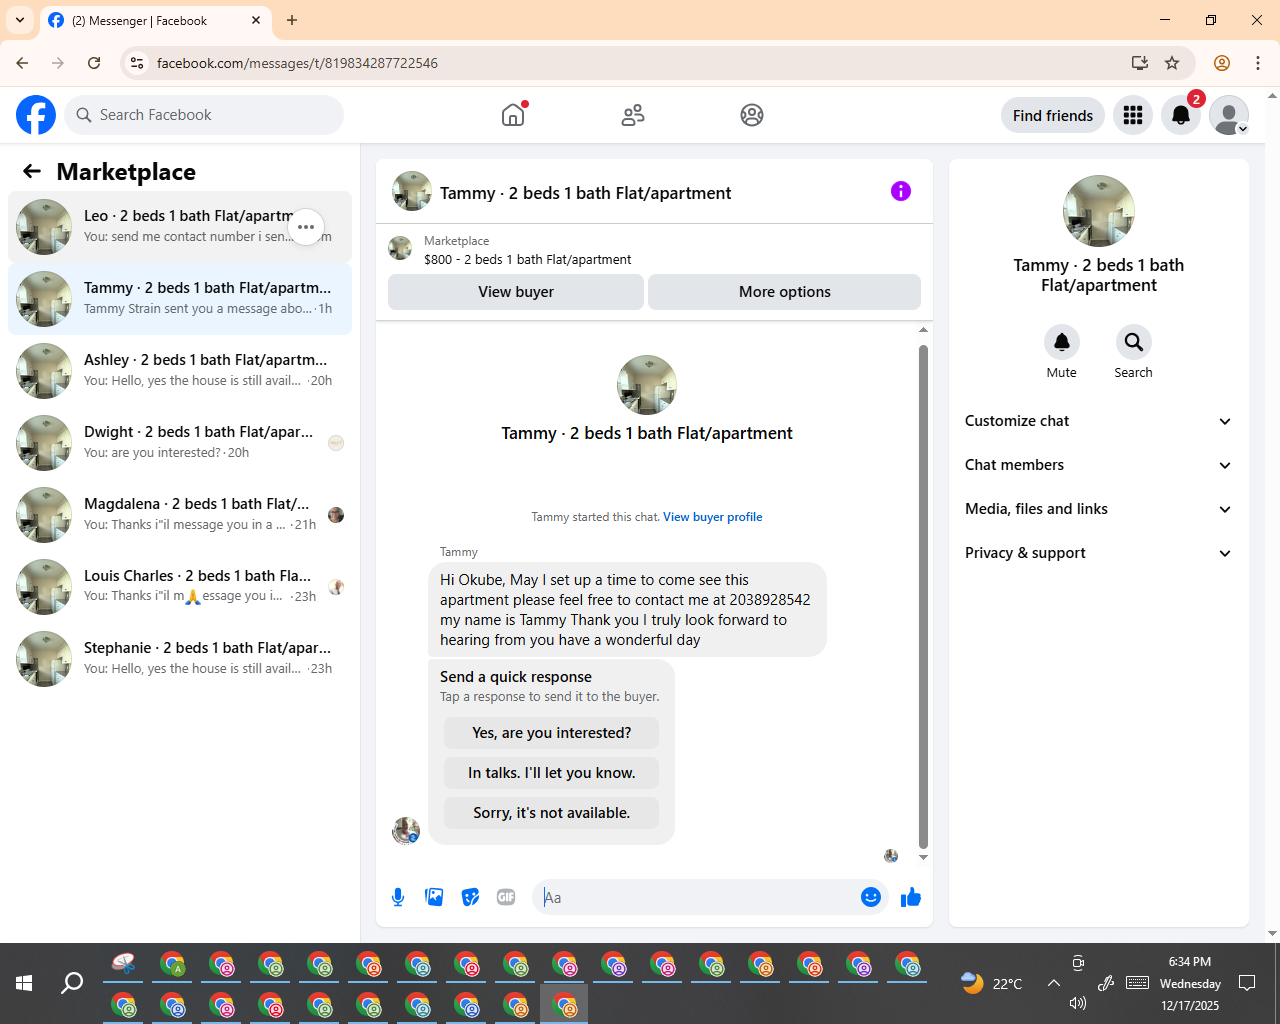Click the purple conversation information icon

pos(901,191)
